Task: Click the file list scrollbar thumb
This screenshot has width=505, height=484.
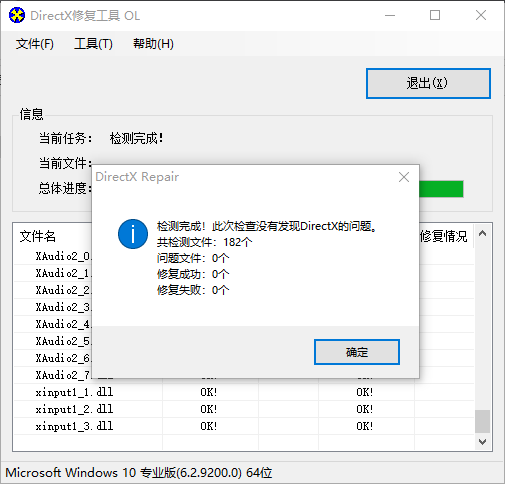Action: 482,421
